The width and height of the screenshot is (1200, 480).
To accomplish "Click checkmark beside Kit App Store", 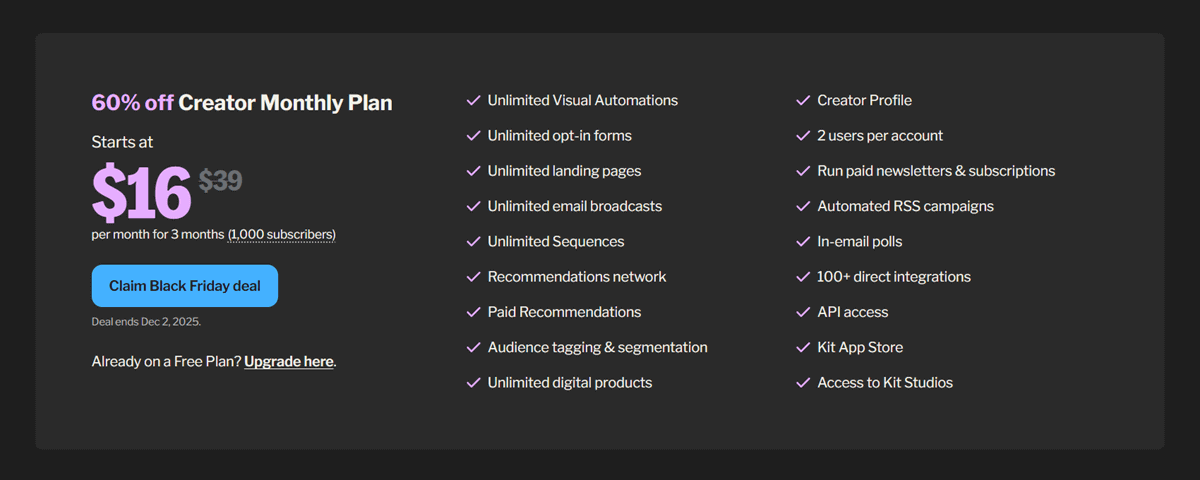I will click(803, 348).
